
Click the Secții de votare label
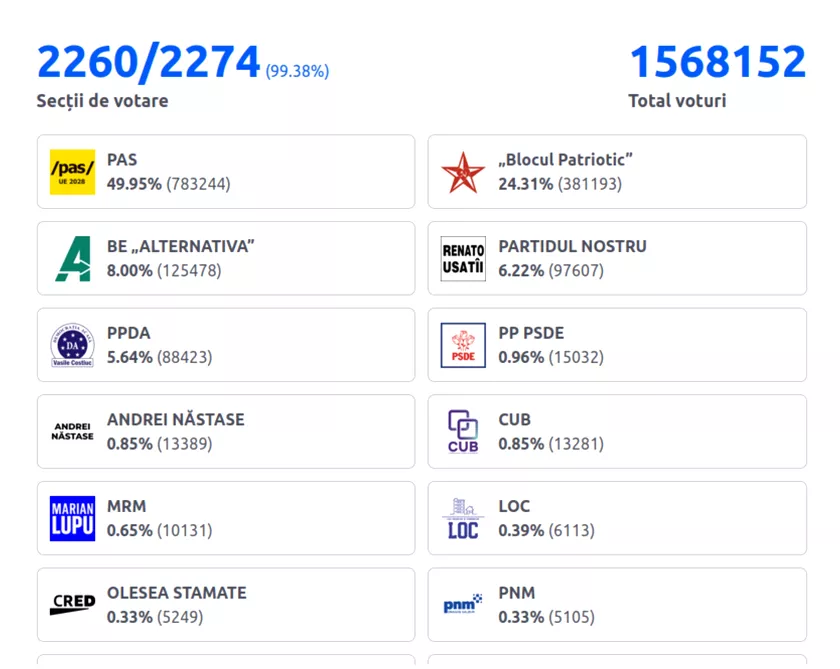[x=102, y=101]
